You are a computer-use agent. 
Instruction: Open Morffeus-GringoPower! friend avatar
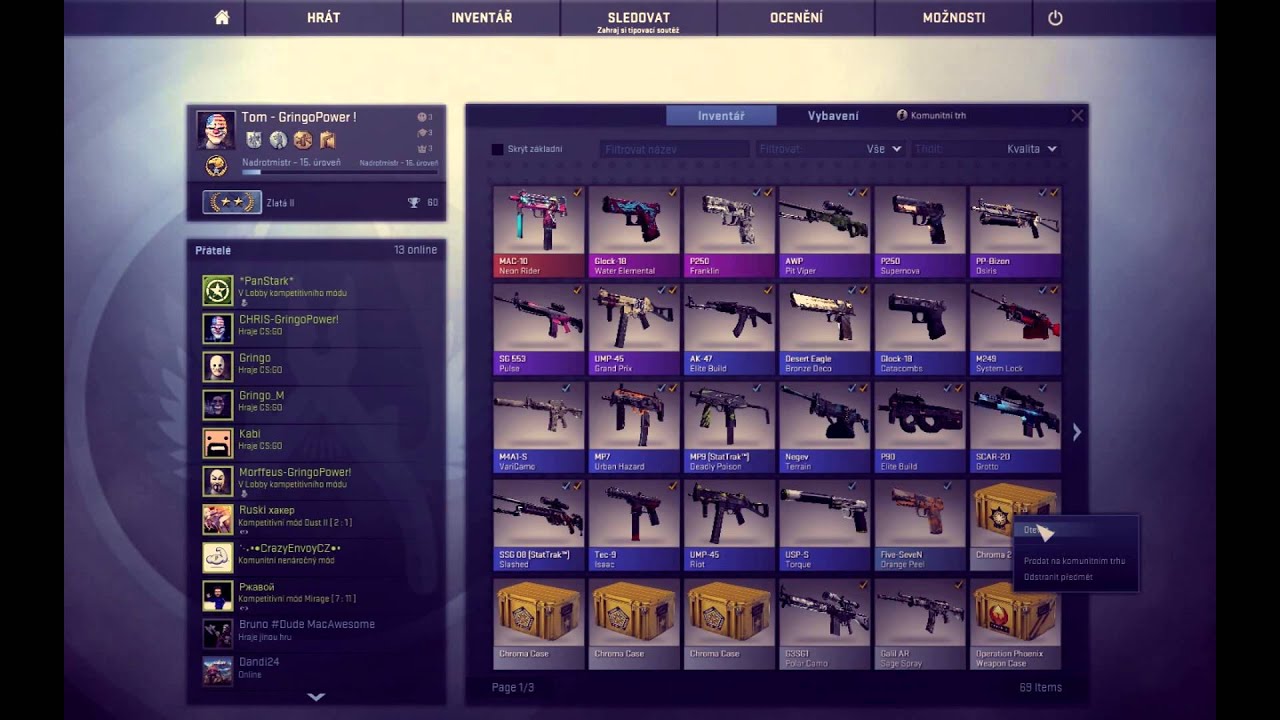click(218, 481)
